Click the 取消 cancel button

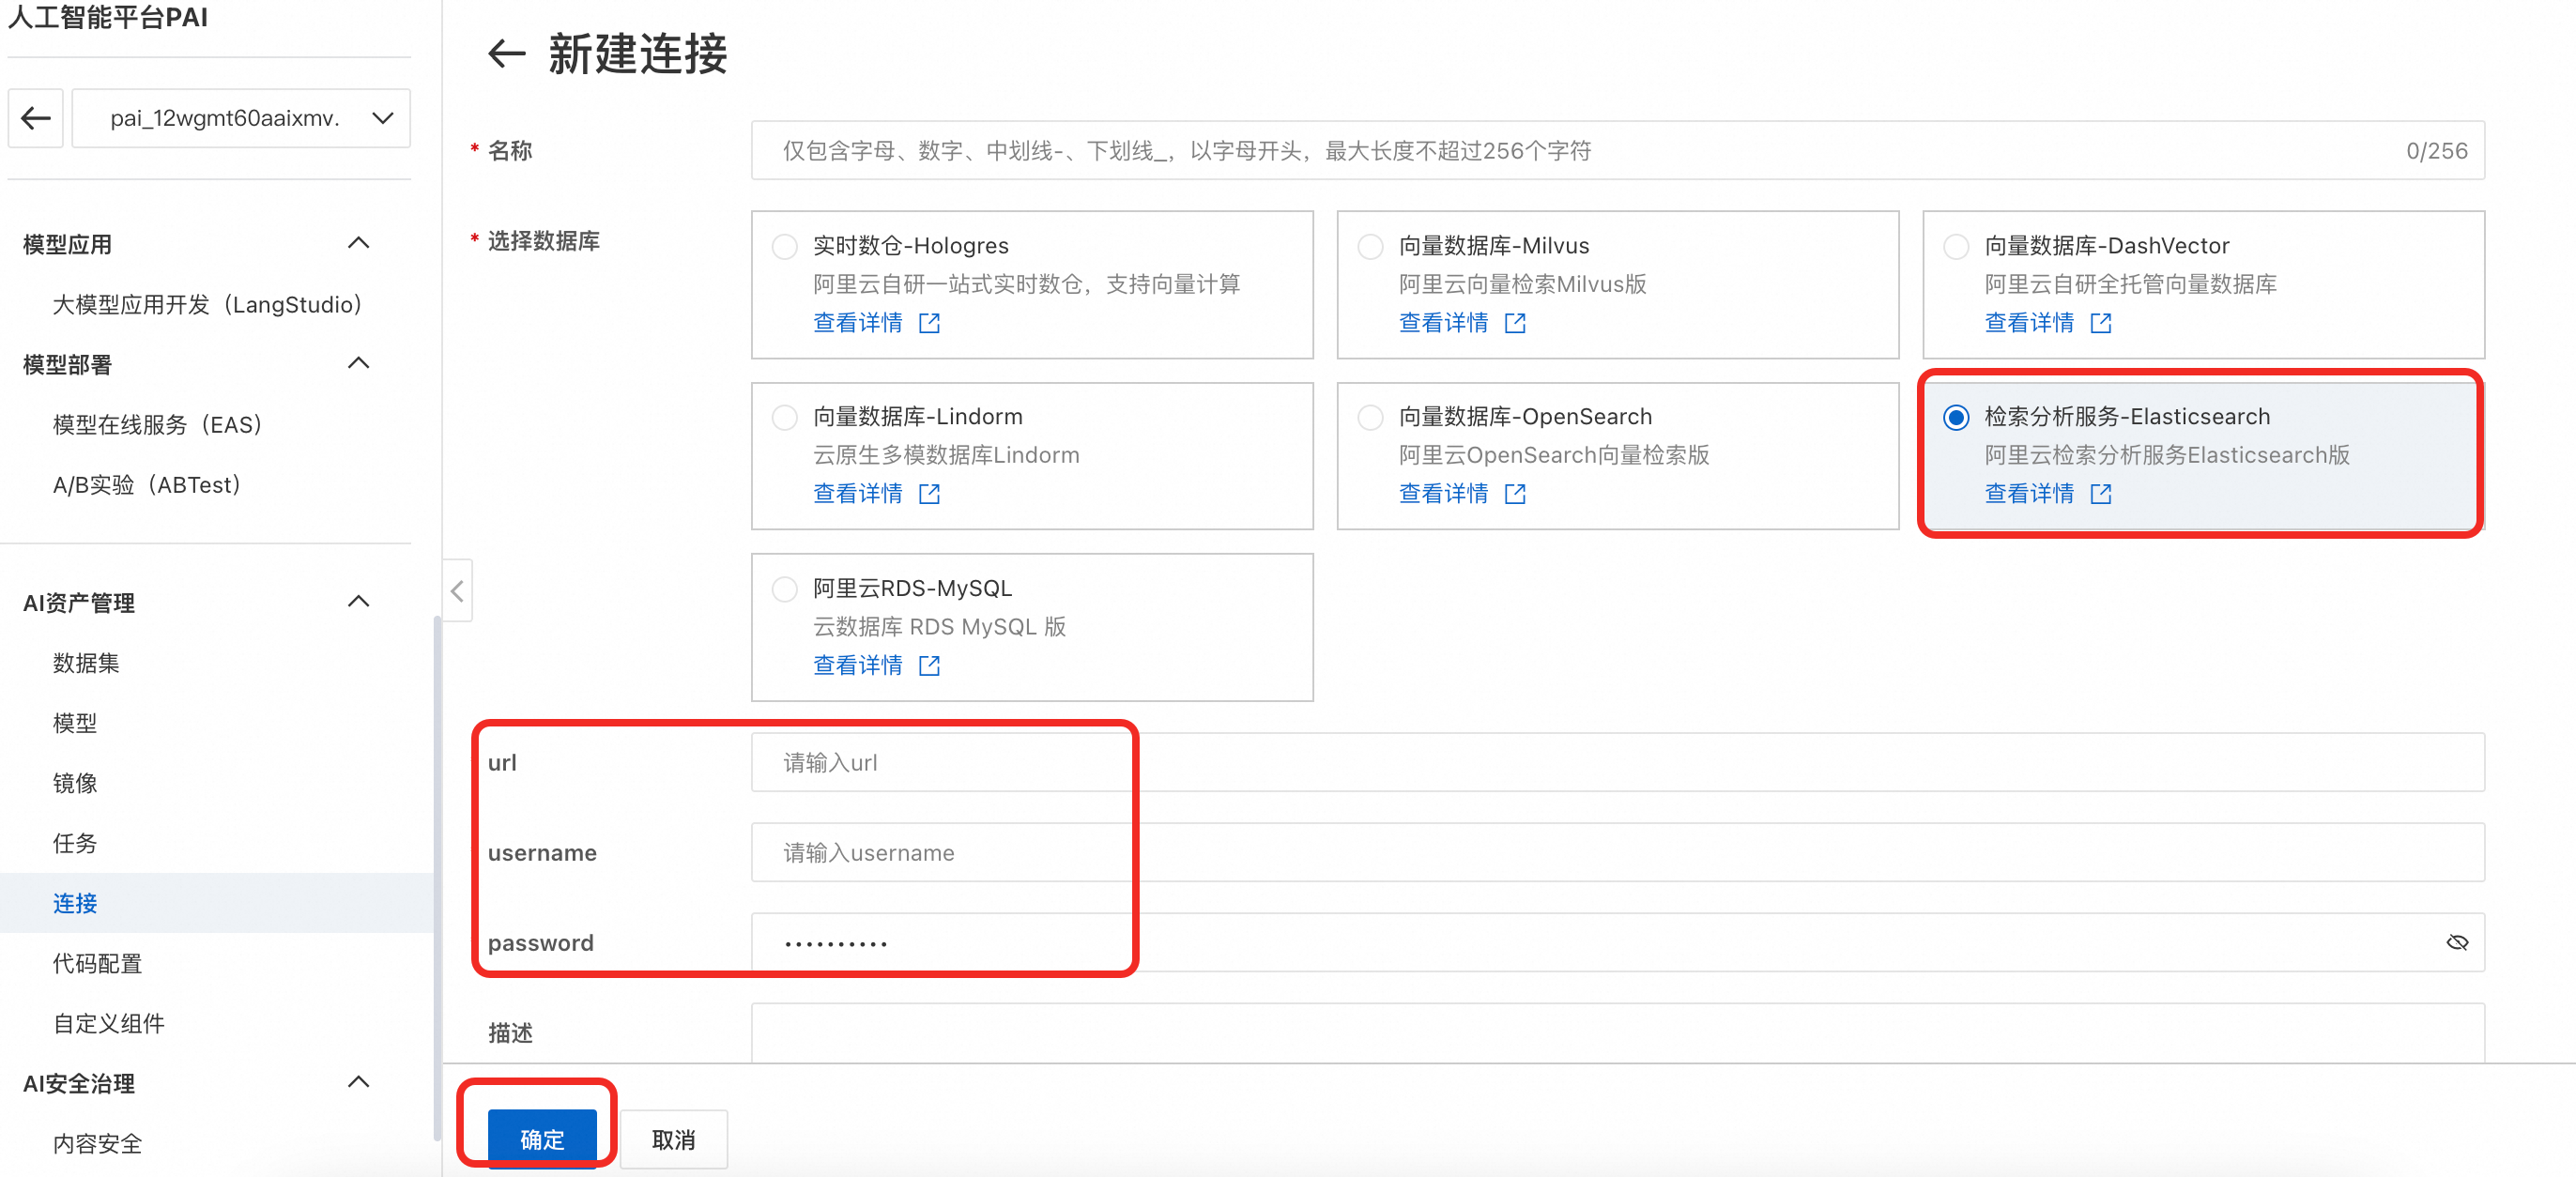click(673, 1139)
